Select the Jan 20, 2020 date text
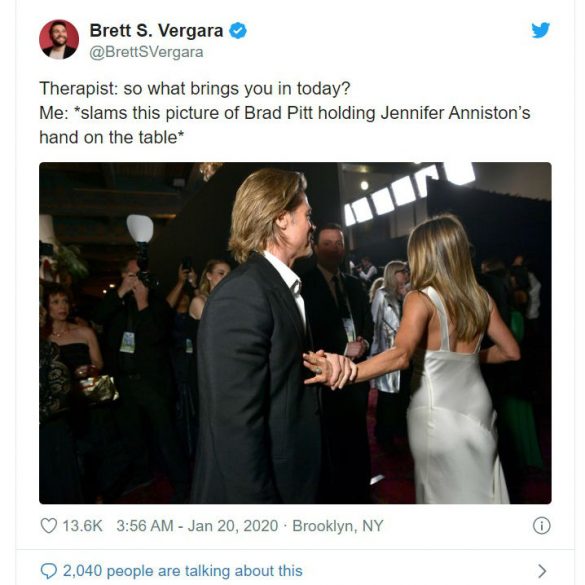Image resolution: width=585 pixels, height=585 pixels. click(x=233, y=526)
